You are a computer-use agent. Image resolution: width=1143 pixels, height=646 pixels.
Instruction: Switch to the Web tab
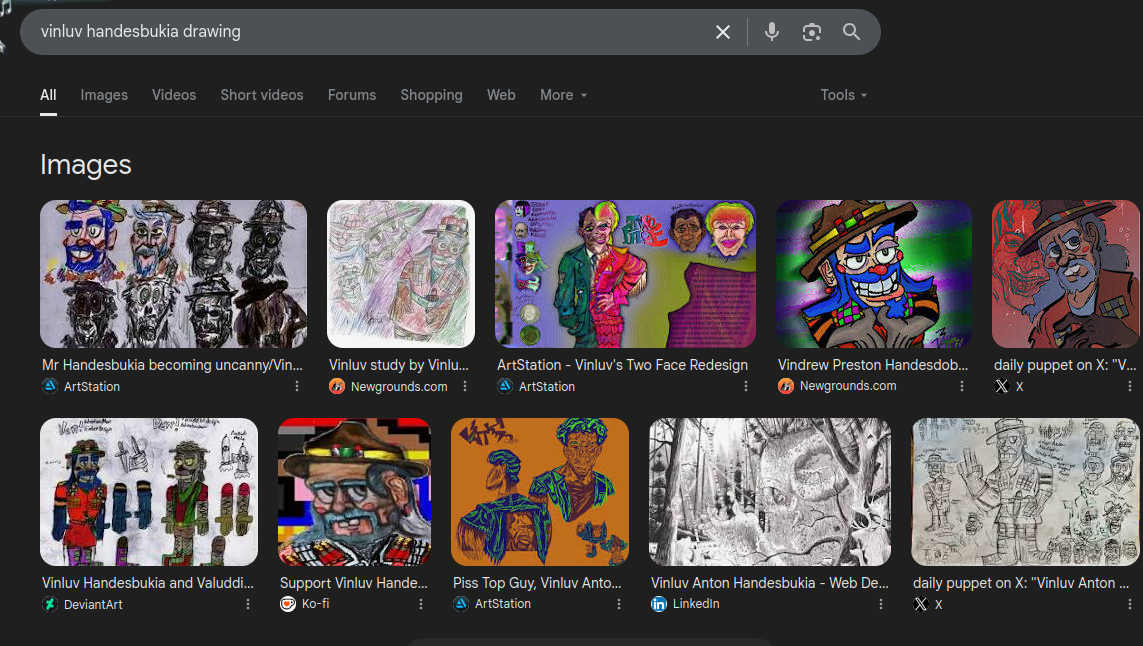pos(502,95)
